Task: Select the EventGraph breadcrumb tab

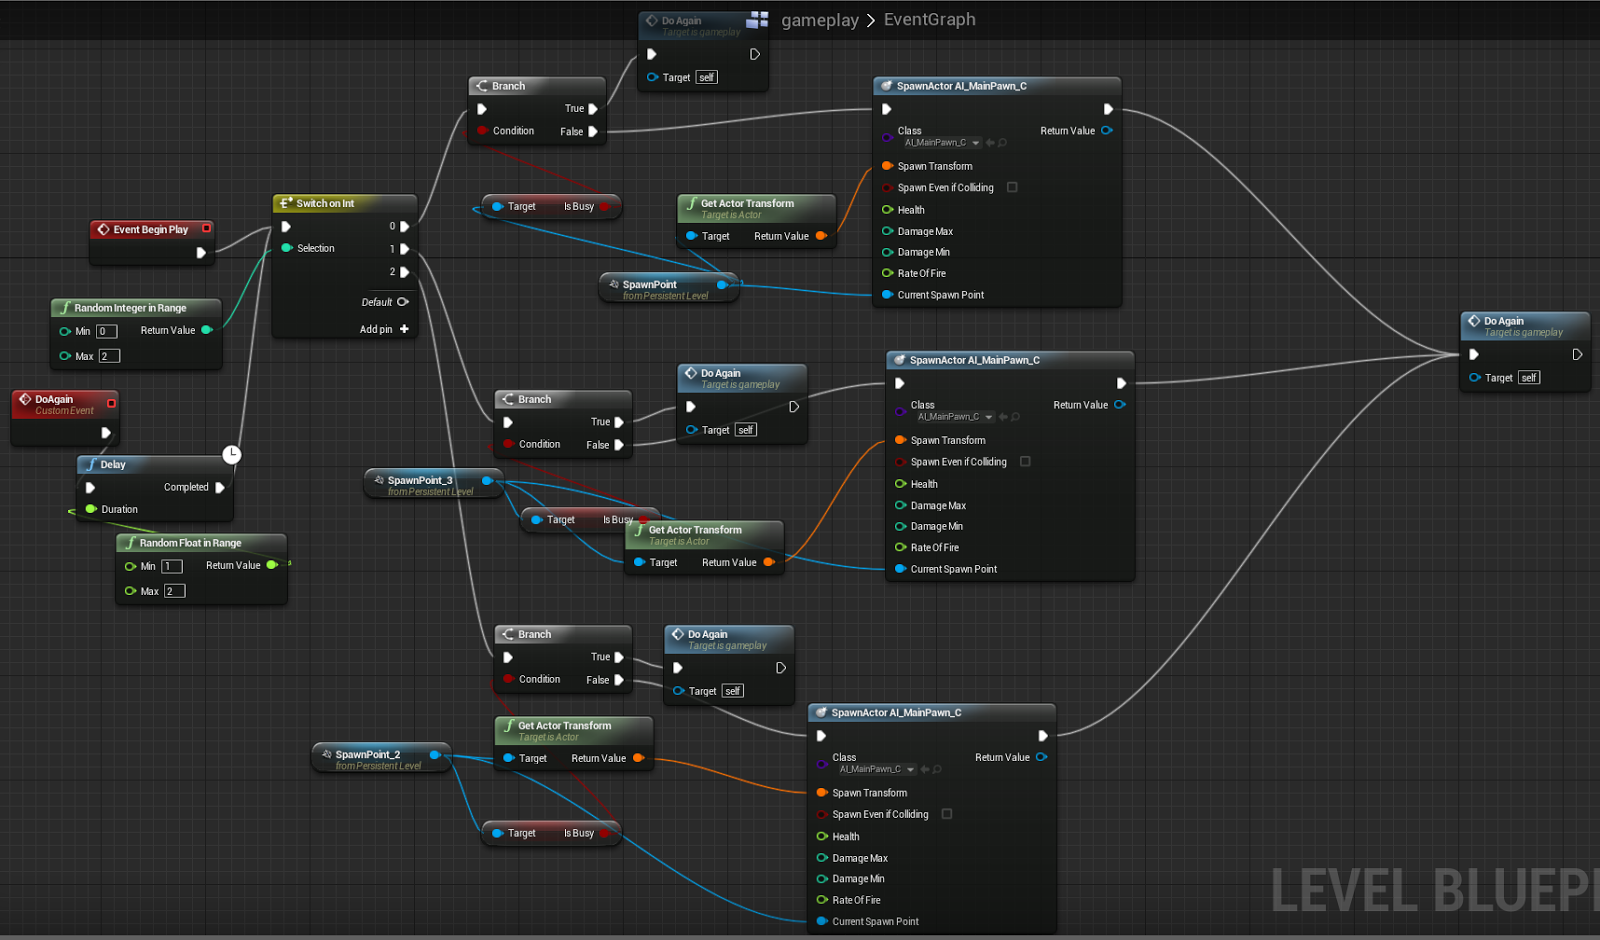Action: (929, 19)
